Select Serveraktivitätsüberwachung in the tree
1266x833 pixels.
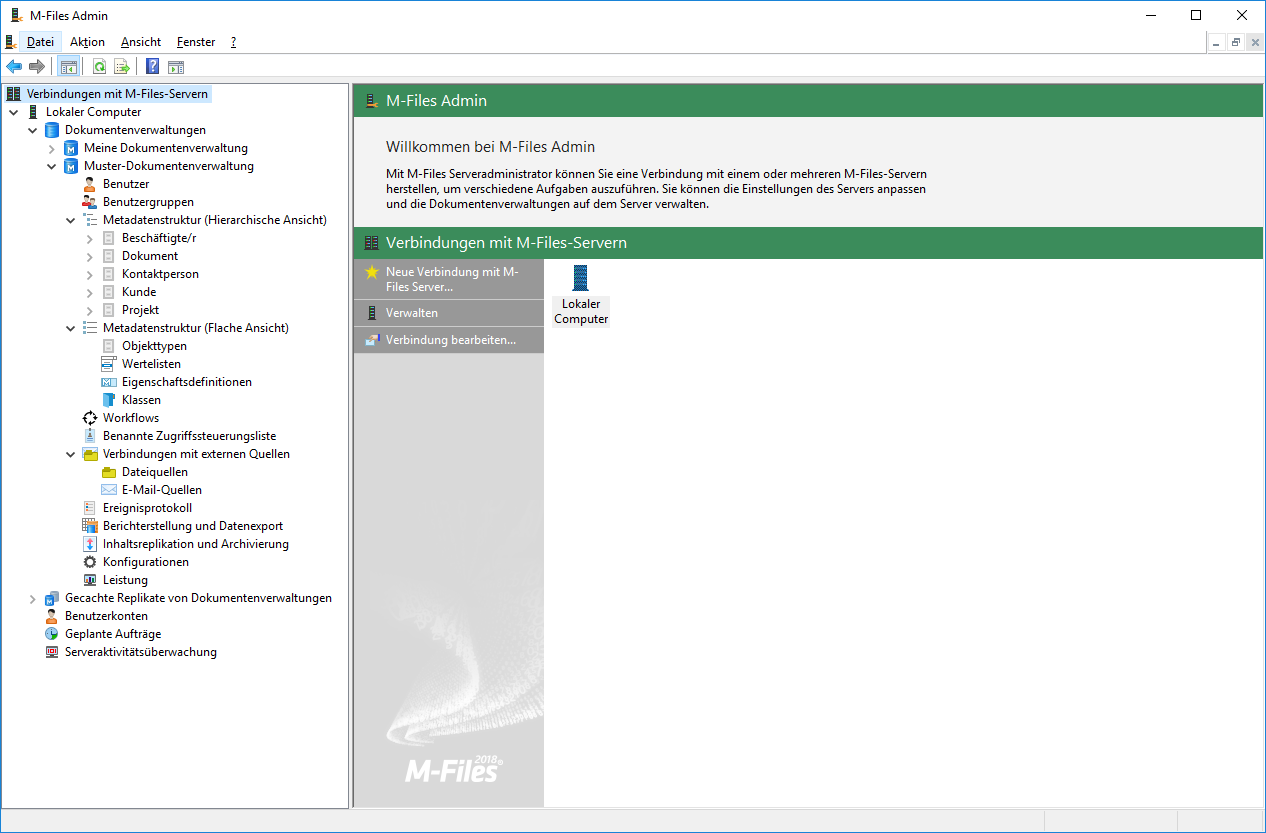point(140,652)
